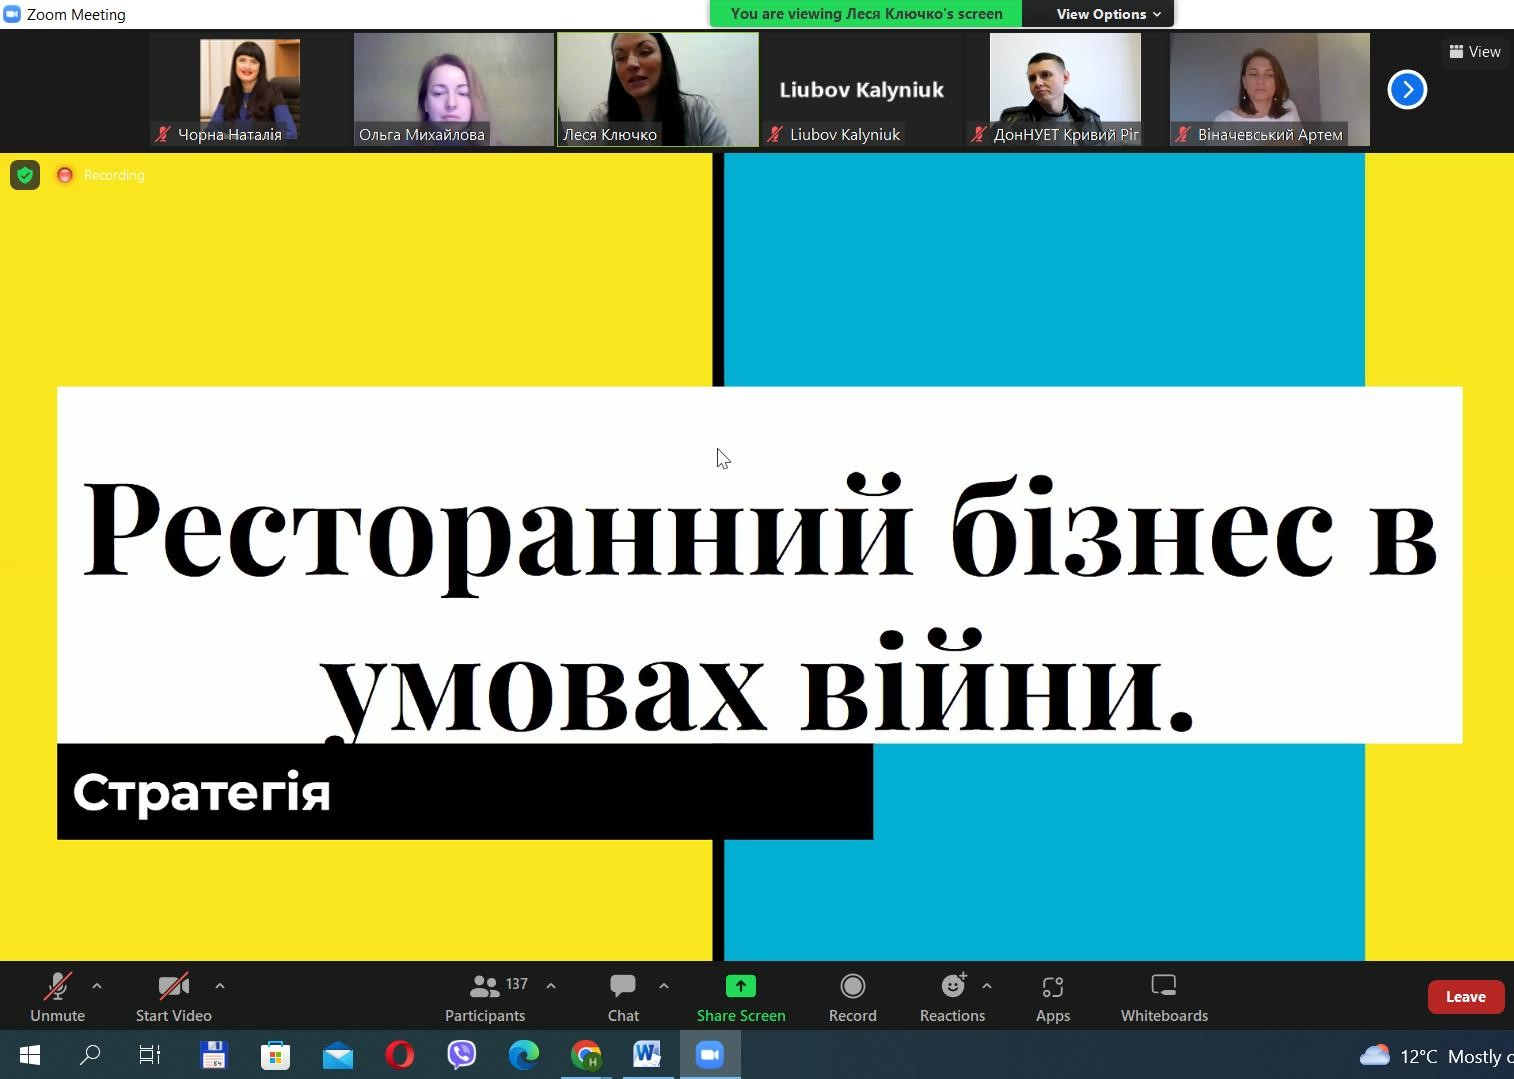This screenshot has width=1514, height=1079.
Task: Click the green encryption shield icon
Action: pyautogui.click(x=25, y=175)
